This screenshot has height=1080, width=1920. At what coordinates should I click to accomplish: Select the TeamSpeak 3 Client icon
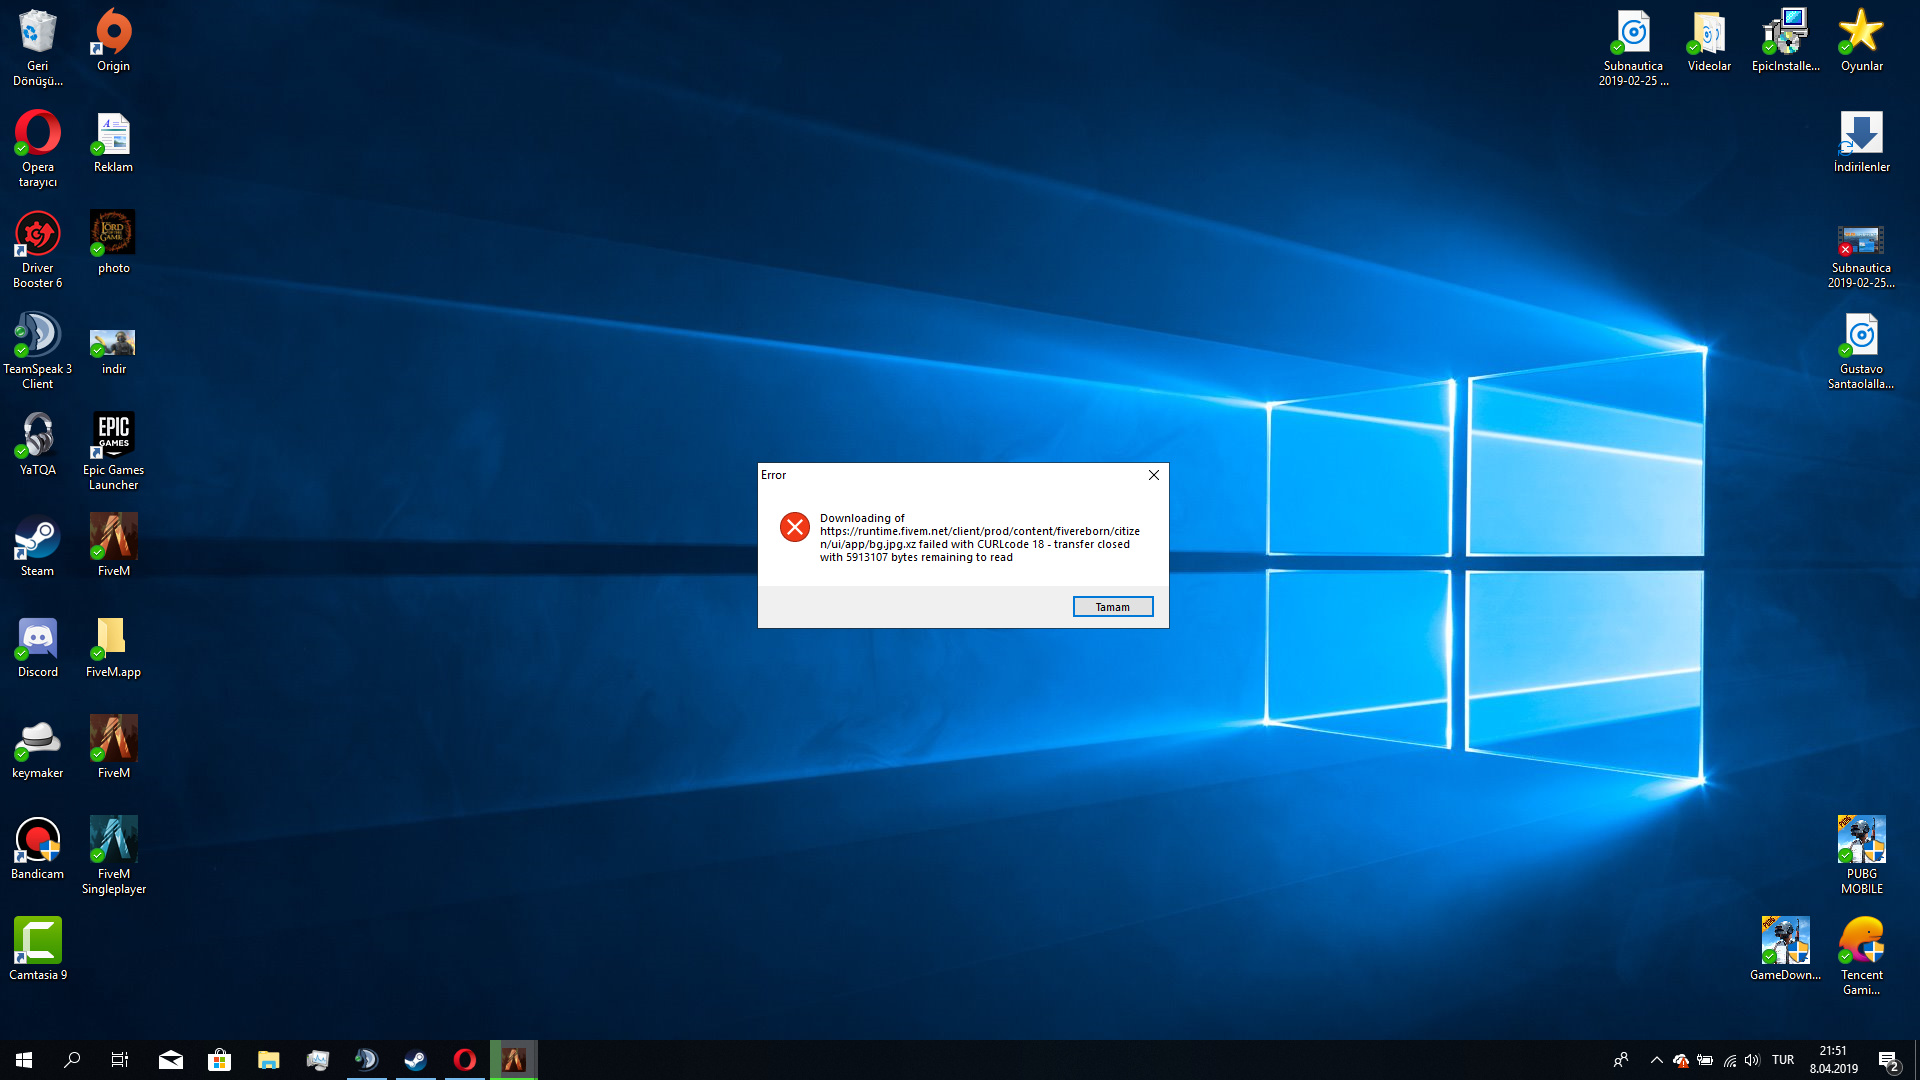(x=38, y=350)
